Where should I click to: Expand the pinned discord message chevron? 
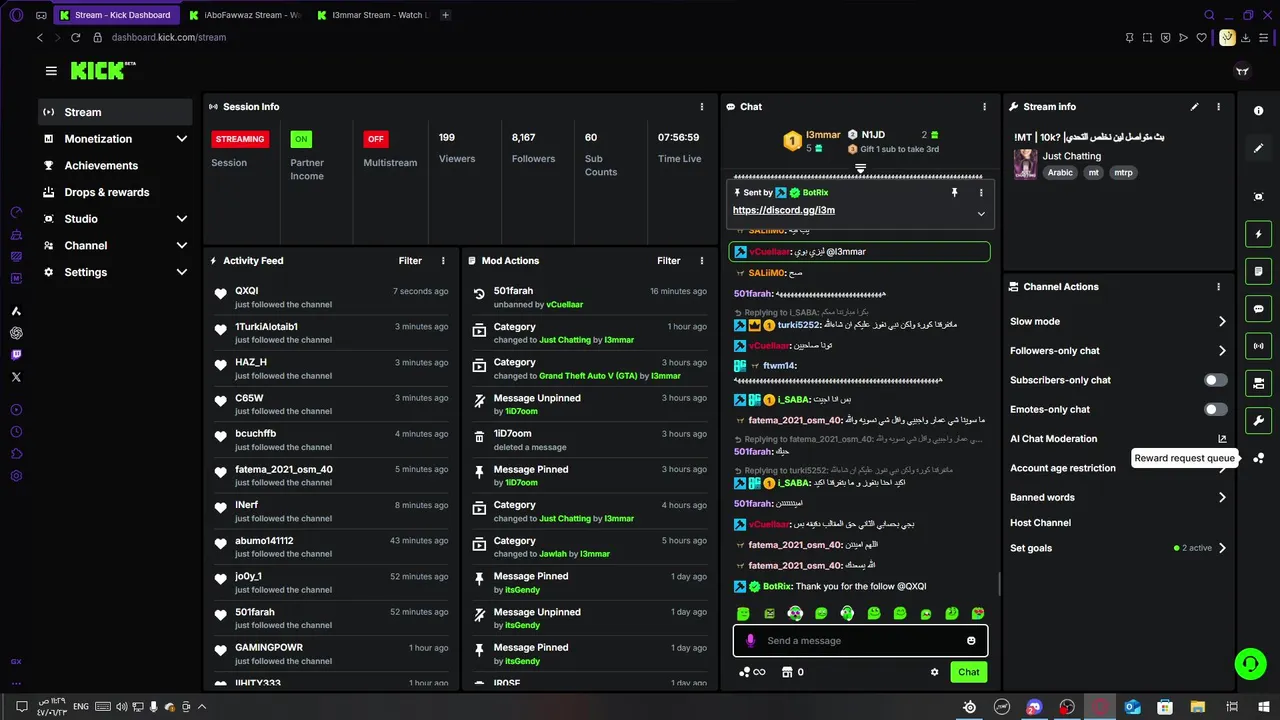[981, 213]
